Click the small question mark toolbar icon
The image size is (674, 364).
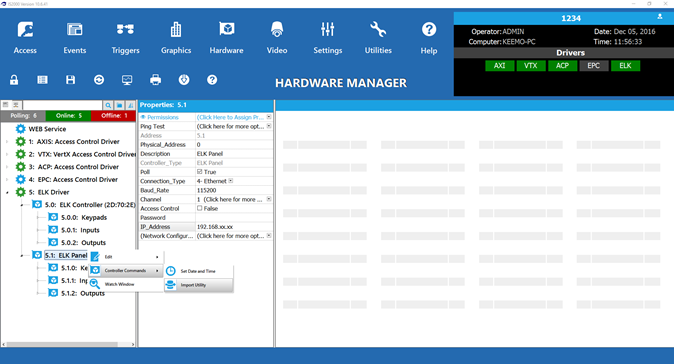pos(212,80)
